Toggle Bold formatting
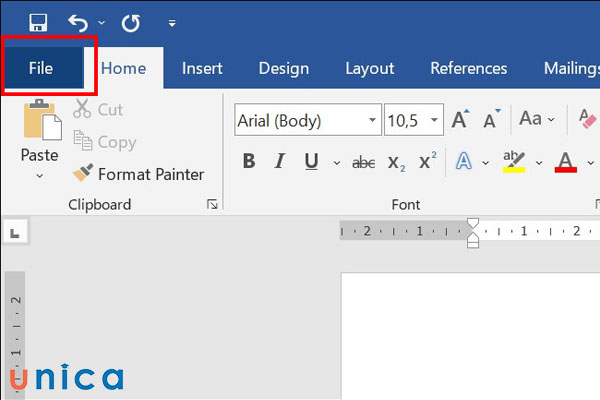 249,162
